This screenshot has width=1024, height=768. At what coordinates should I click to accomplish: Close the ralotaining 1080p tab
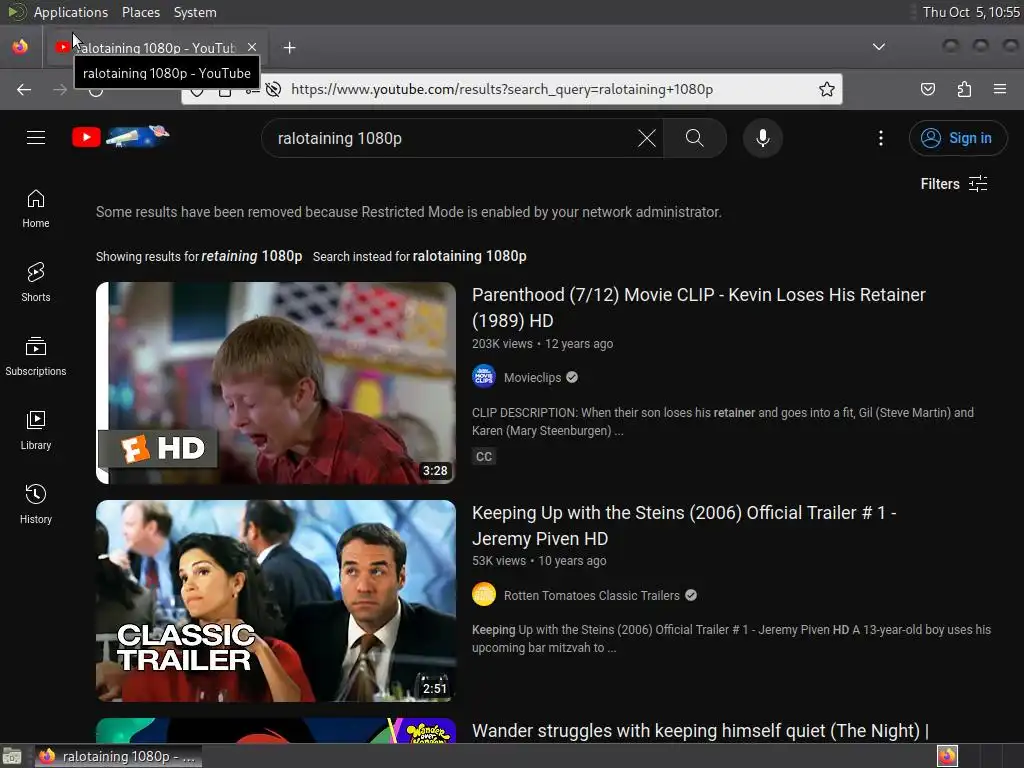coord(252,47)
